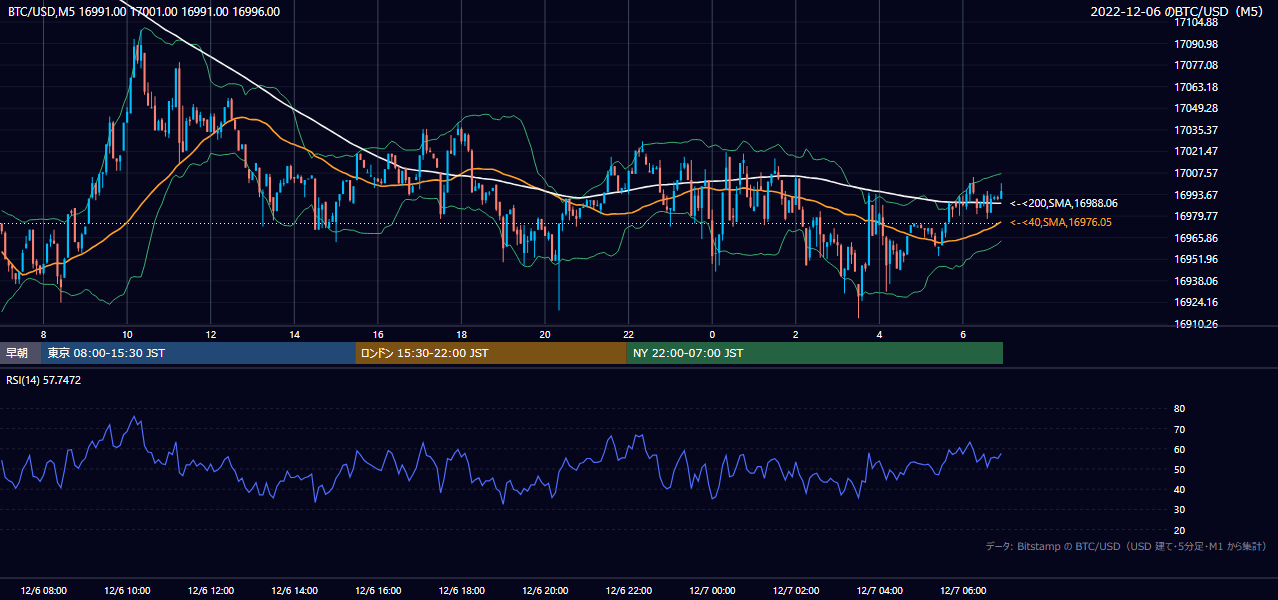This screenshot has height=600, width=1278.
Task: Click the 12/6 20:00 time label
Action: pos(545,591)
